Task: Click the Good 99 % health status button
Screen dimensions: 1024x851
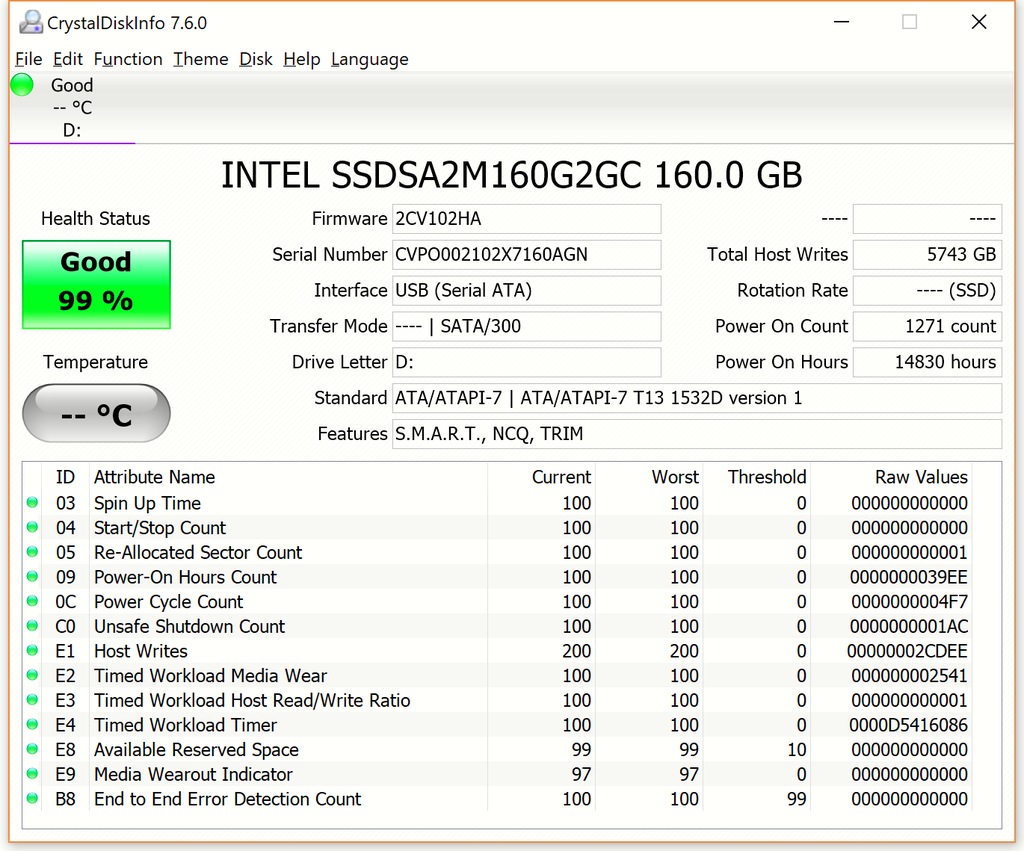Action: tap(96, 284)
